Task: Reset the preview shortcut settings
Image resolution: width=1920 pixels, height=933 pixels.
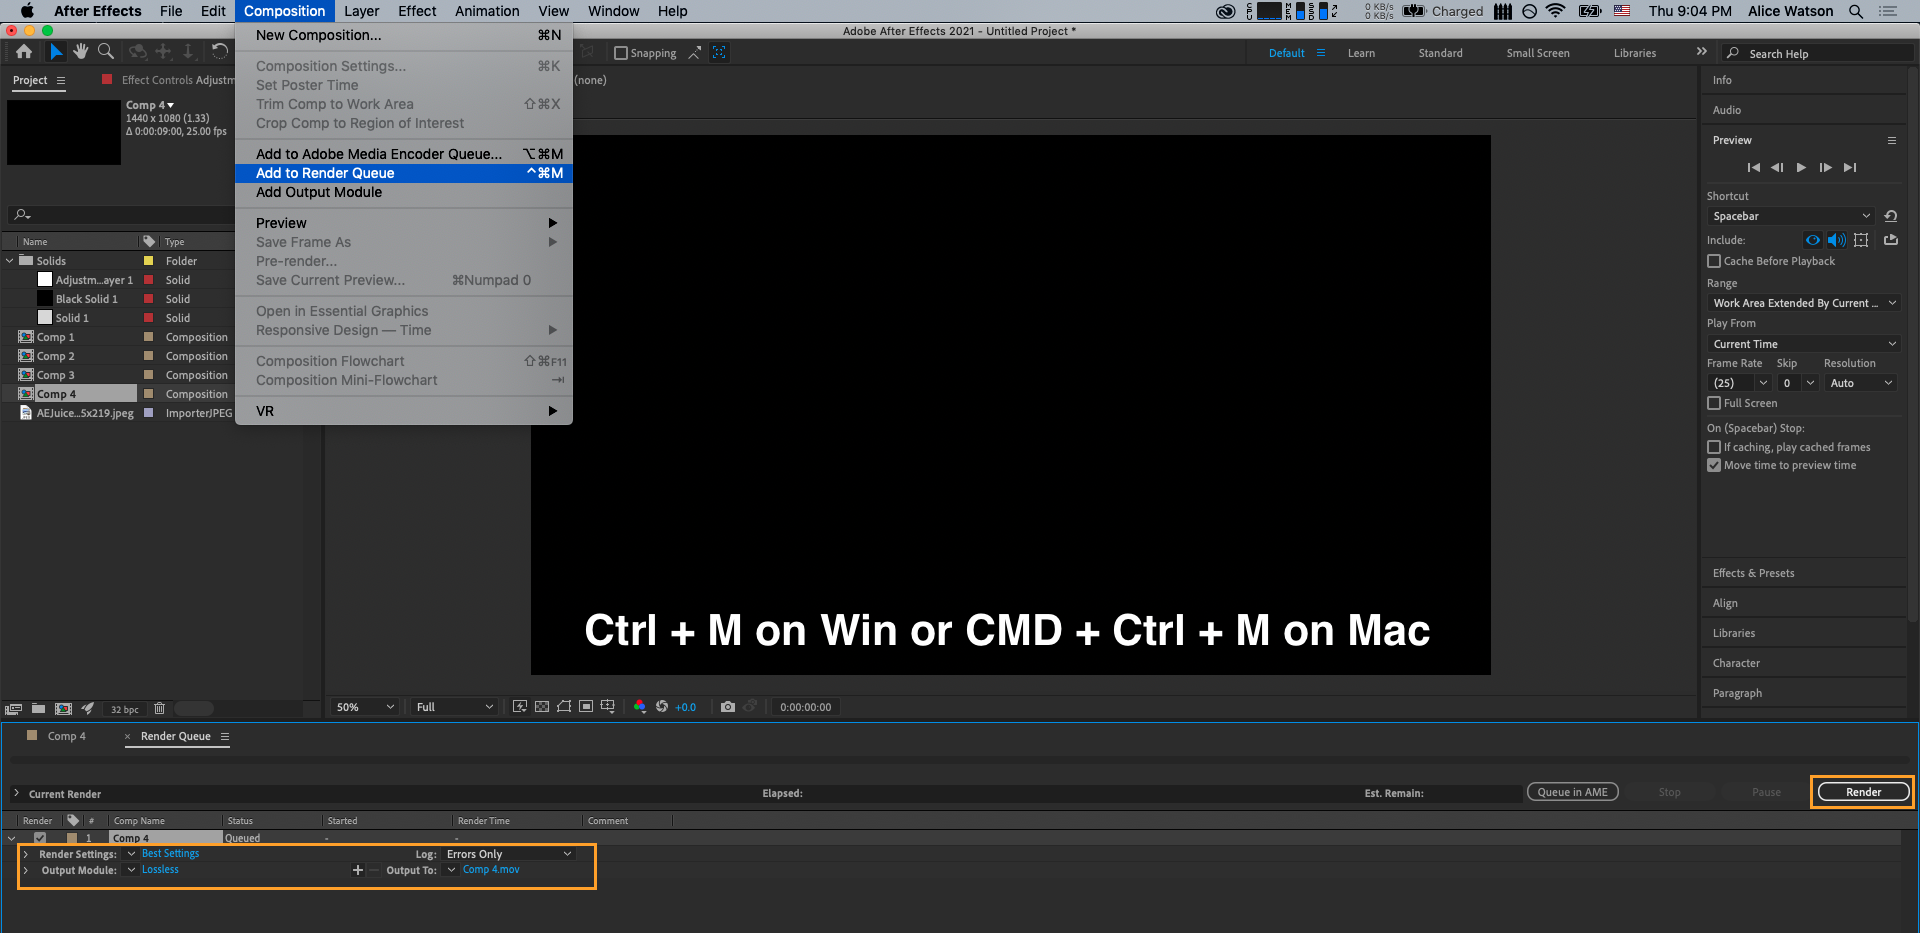Action: pyautogui.click(x=1890, y=216)
